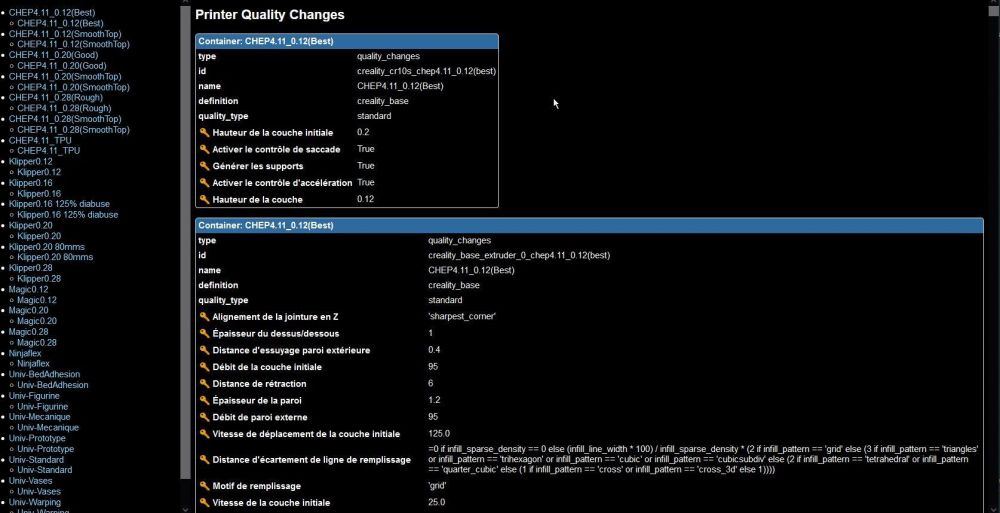This screenshot has width=1000, height=513.
Task: Click id value creality_base_extruder_0_chep4.11_0.12(best)
Action: click(x=518, y=255)
